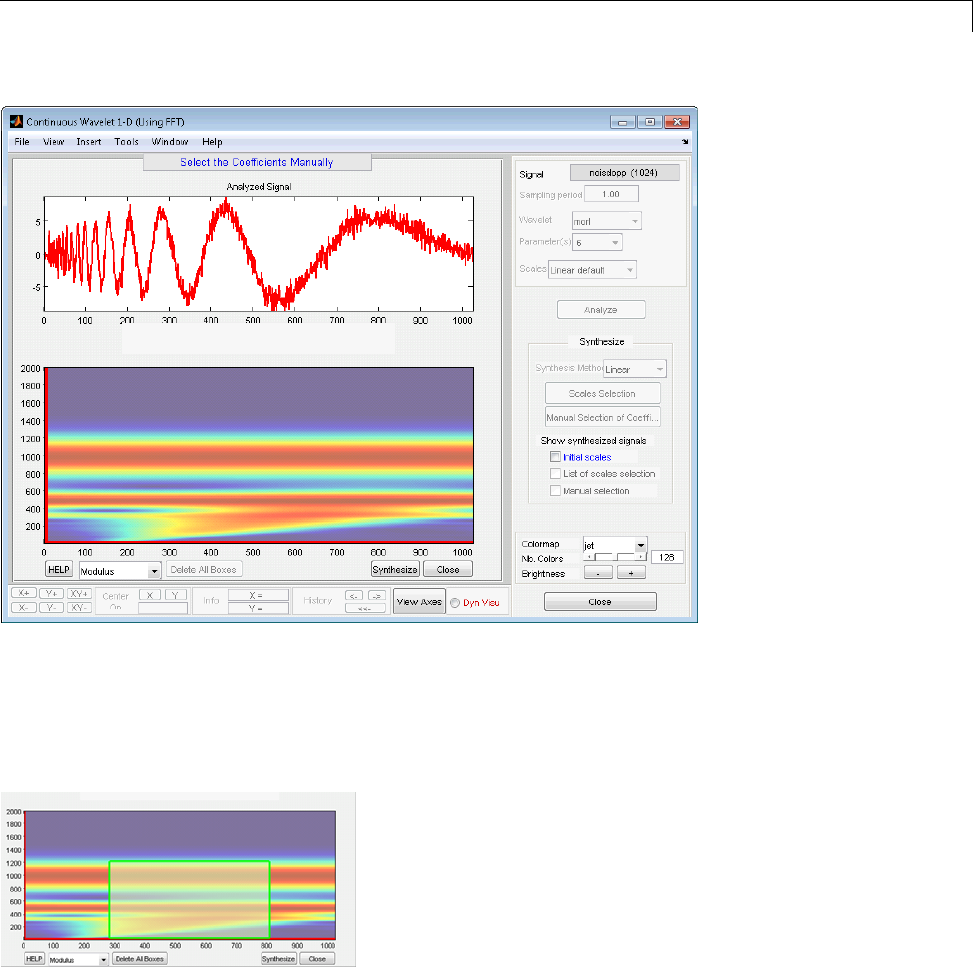Image resolution: width=973 pixels, height=967 pixels.
Task: Enable the Manual selection checkbox
Action: [x=555, y=490]
